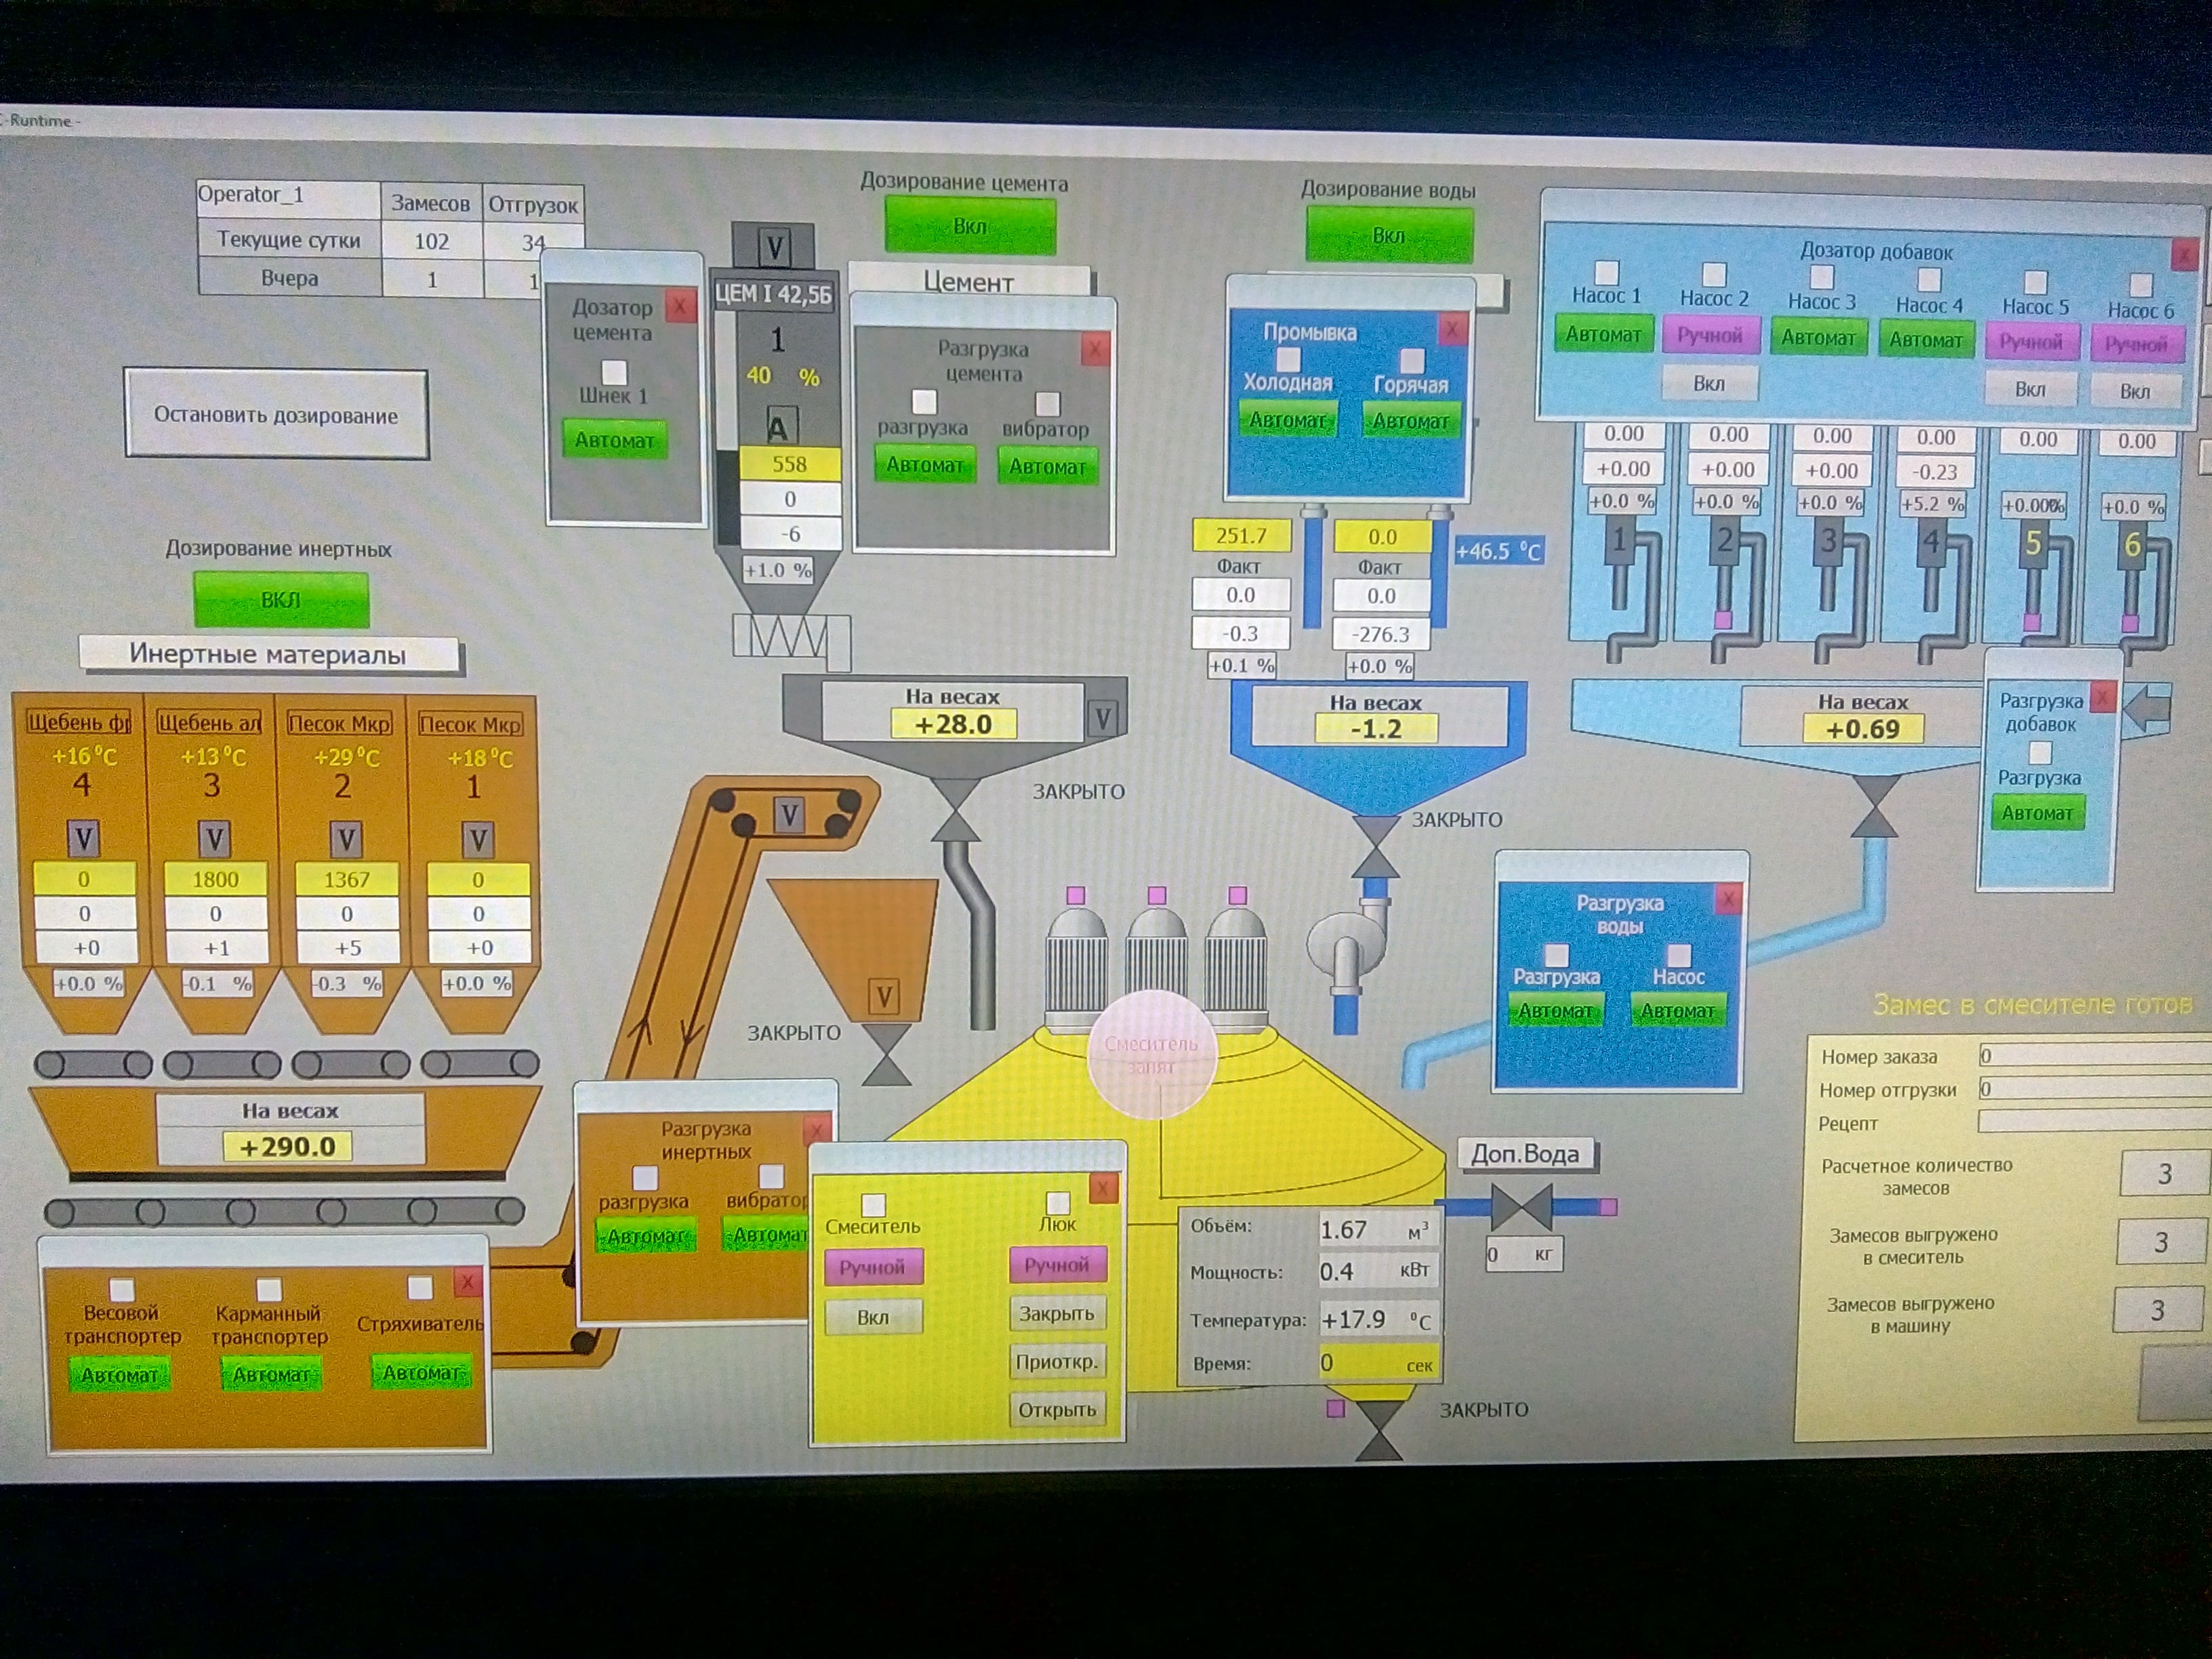2212x1659 pixels.
Task: Expand the V button on cement 'На весах' hopper
Action: click(1103, 718)
